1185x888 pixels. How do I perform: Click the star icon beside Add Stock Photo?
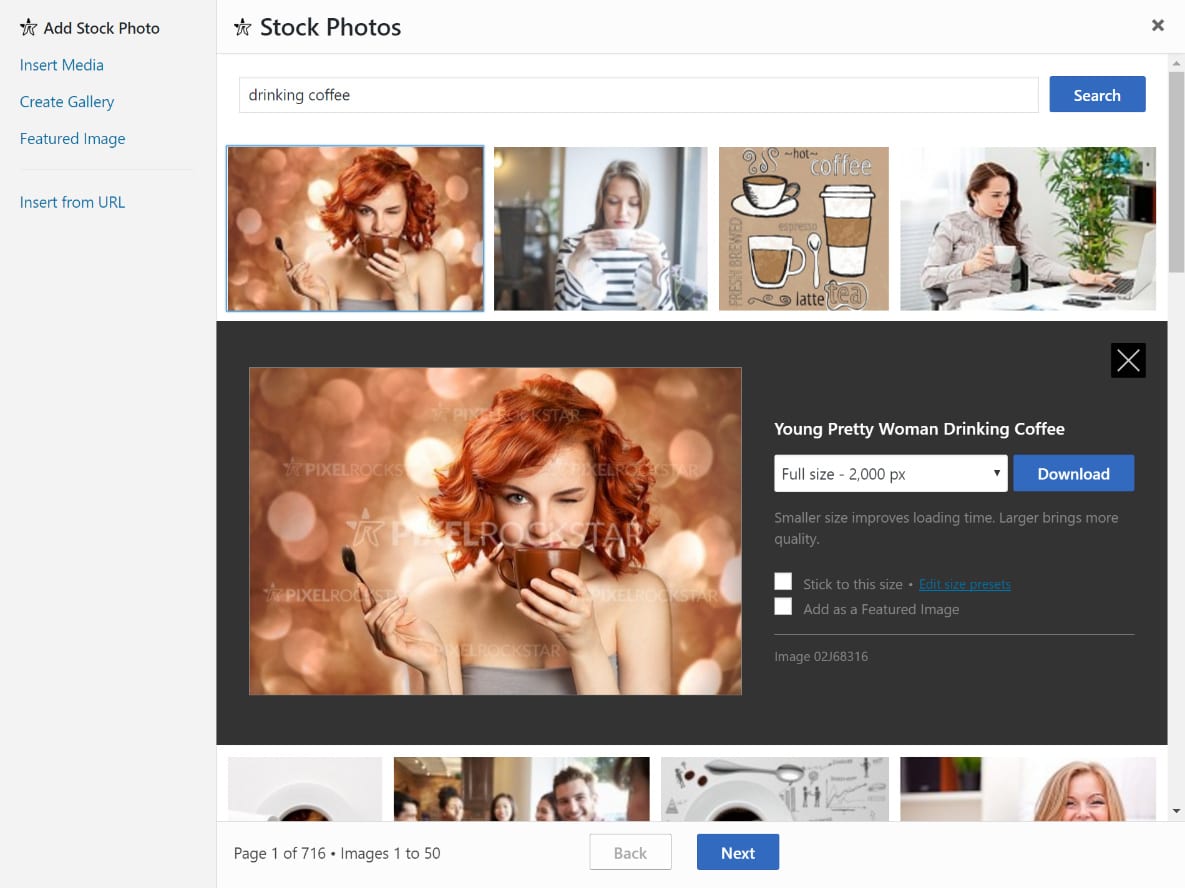pyautogui.click(x=27, y=27)
